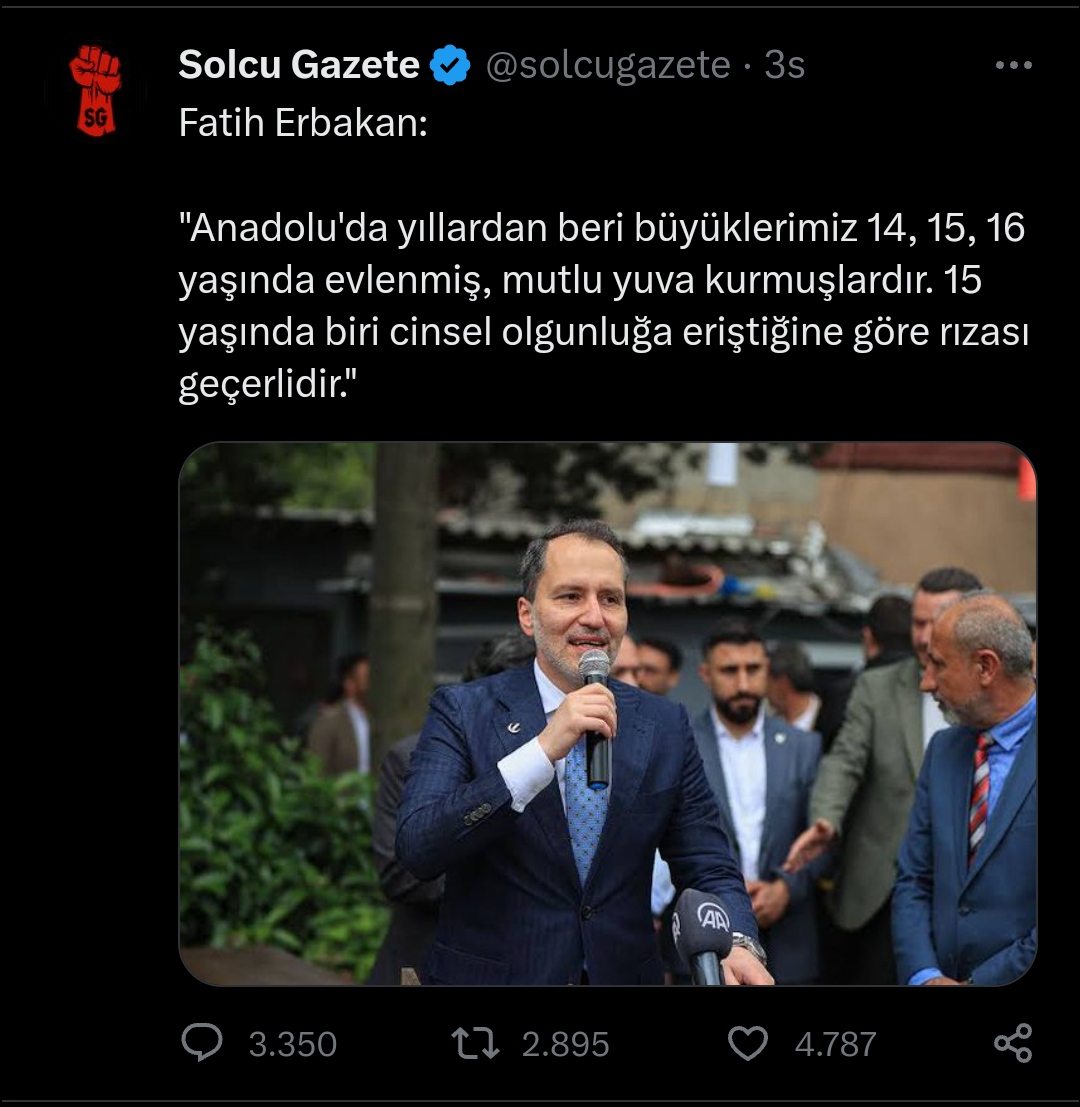Select the "Fatih Erbakan:" text line
Viewport: 1080px width, 1107px height.
[x=304, y=123]
